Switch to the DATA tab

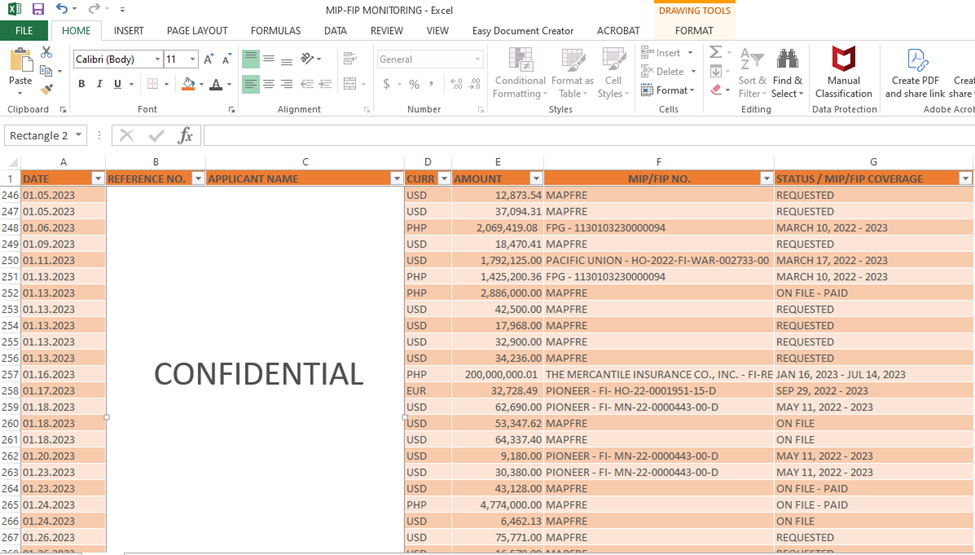335,30
